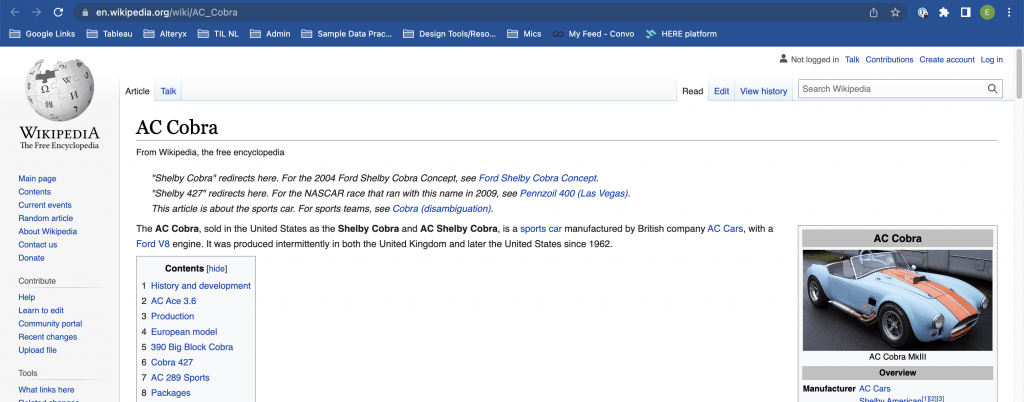Click the Wikipedia globe logo
Viewport: 1024px width, 402px height.
(59, 91)
